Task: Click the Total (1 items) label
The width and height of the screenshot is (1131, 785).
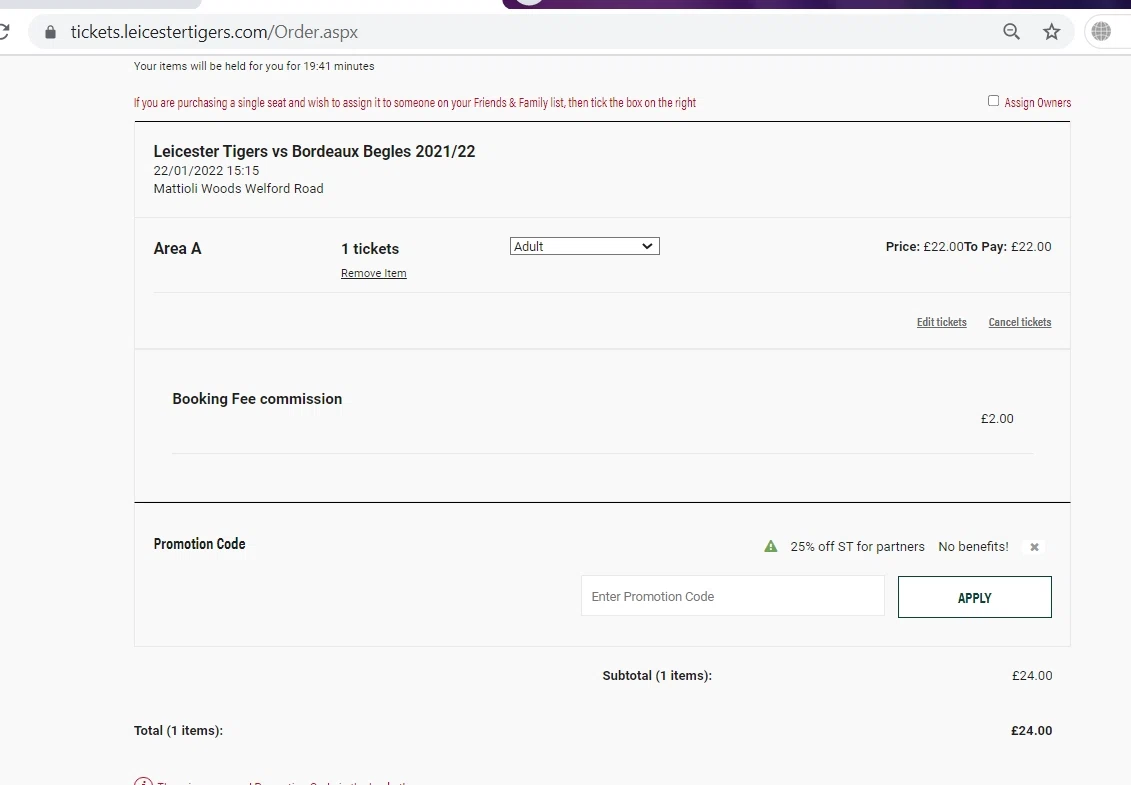Action: click(x=178, y=731)
